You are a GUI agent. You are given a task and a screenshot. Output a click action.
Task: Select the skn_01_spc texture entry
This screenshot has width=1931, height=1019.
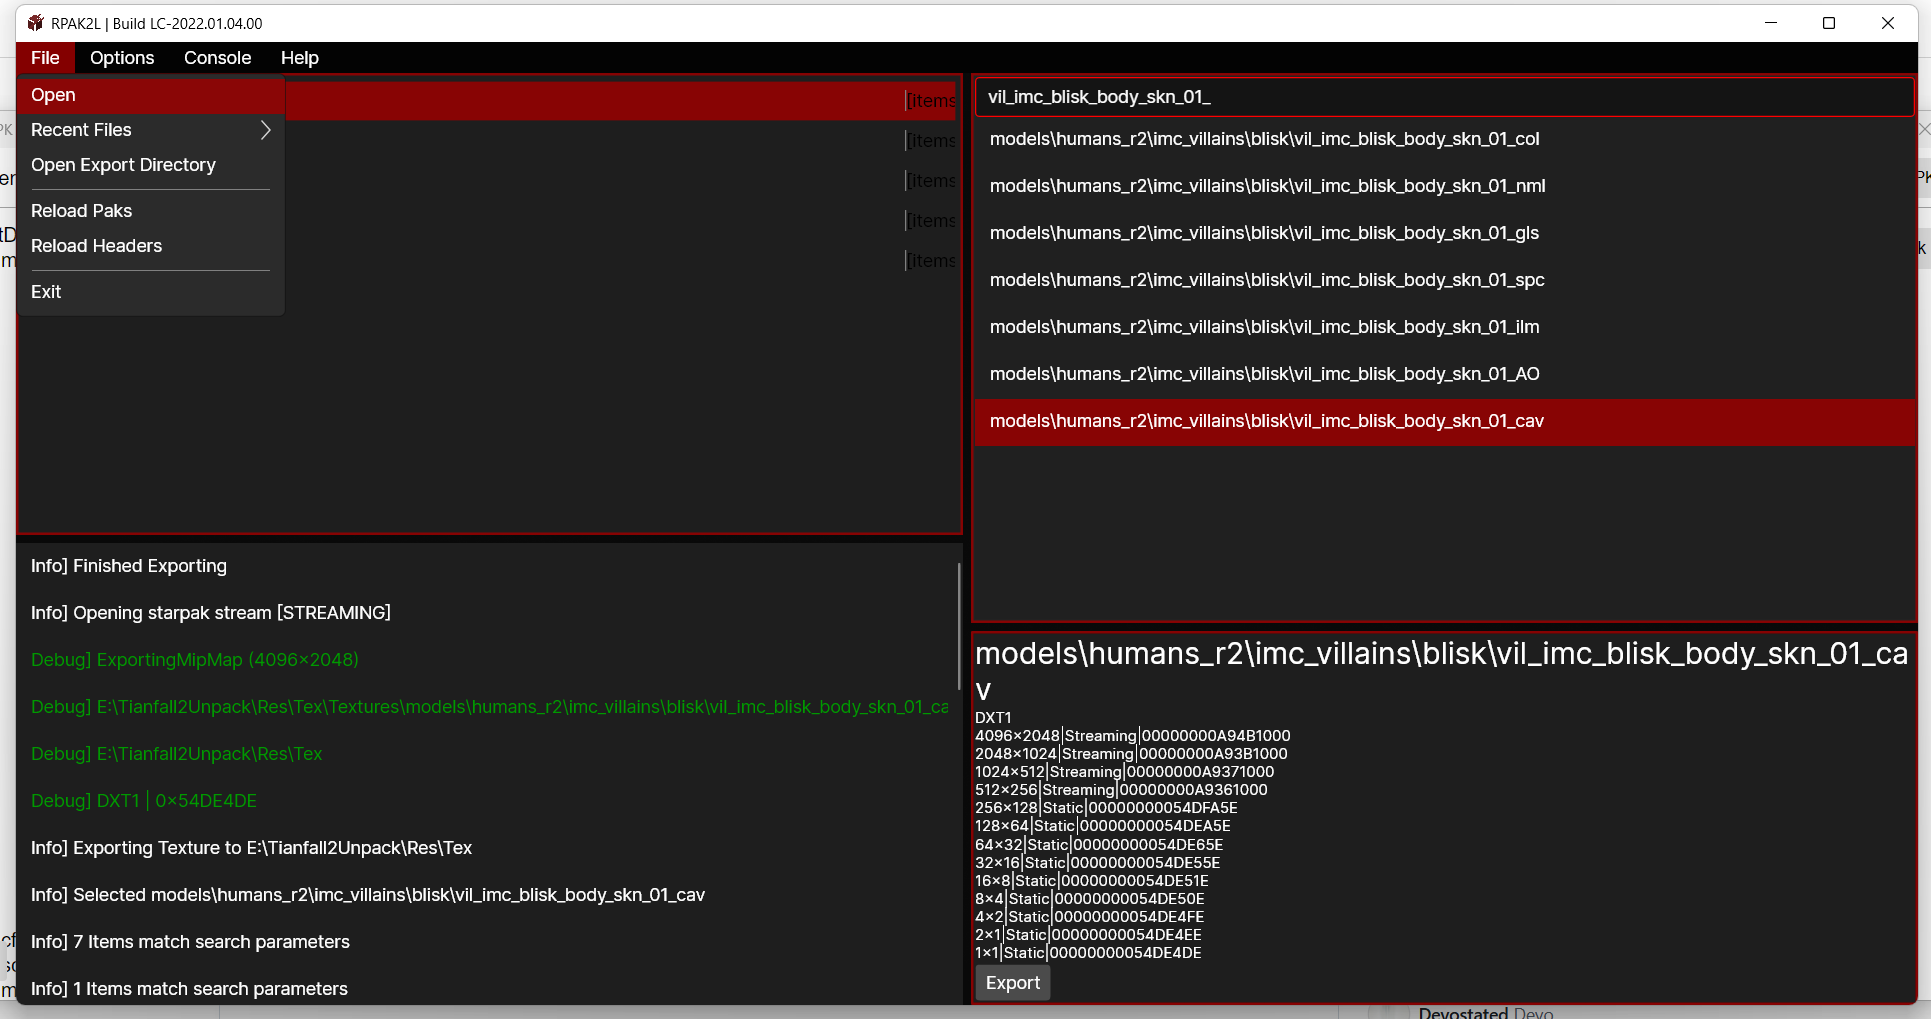click(1267, 280)
